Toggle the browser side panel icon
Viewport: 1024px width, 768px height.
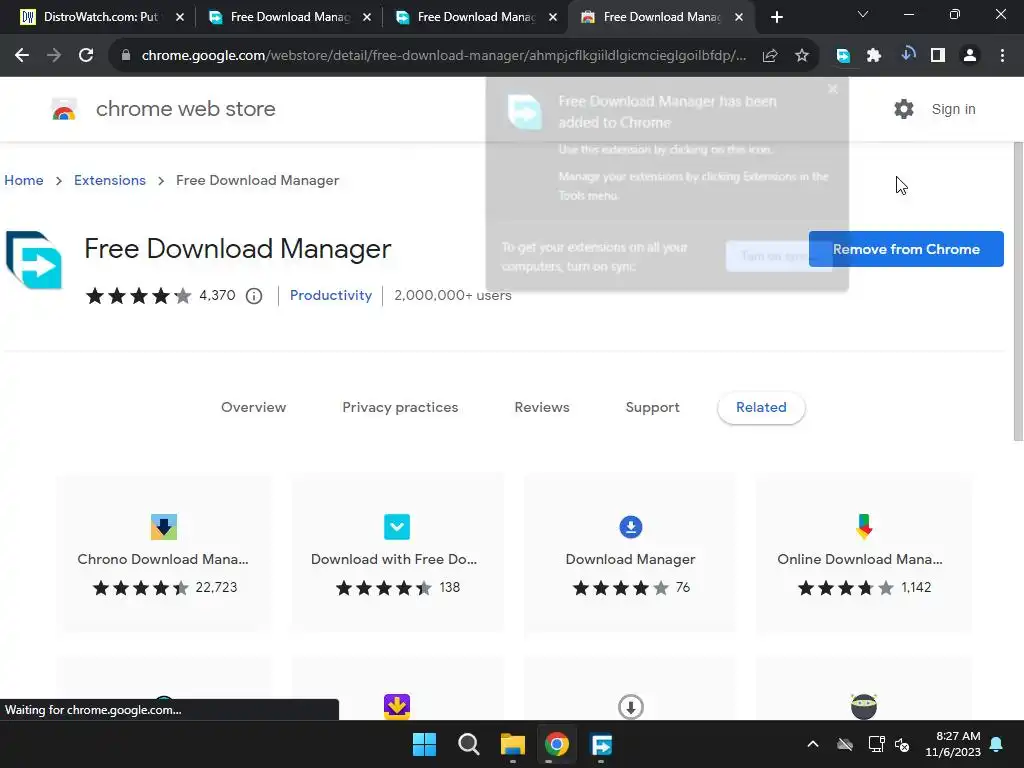coord(938,56)
